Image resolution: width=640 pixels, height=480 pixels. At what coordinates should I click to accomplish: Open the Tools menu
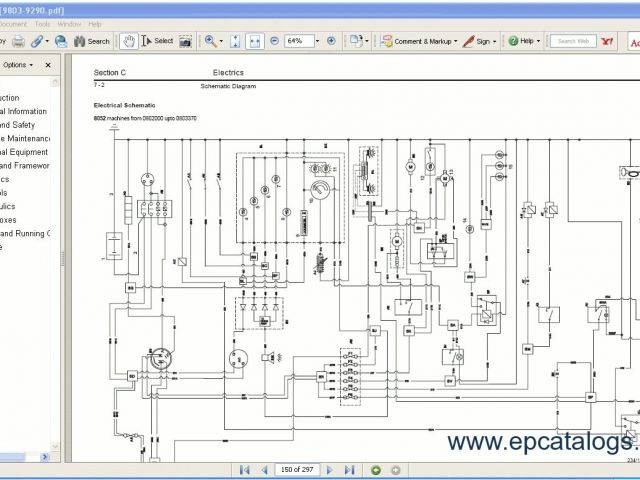pos(42,23)
